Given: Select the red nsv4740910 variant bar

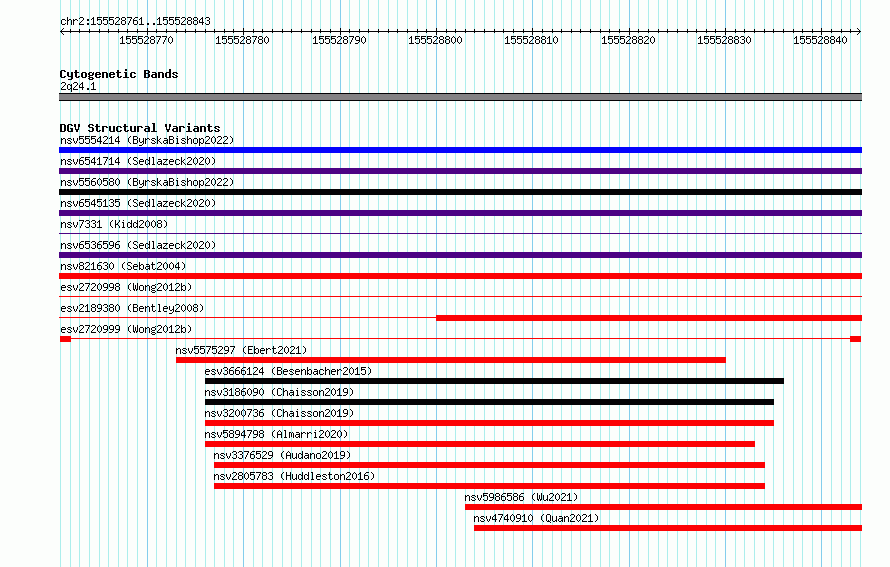Looking at the screenshot, I should tap(668, 528).
